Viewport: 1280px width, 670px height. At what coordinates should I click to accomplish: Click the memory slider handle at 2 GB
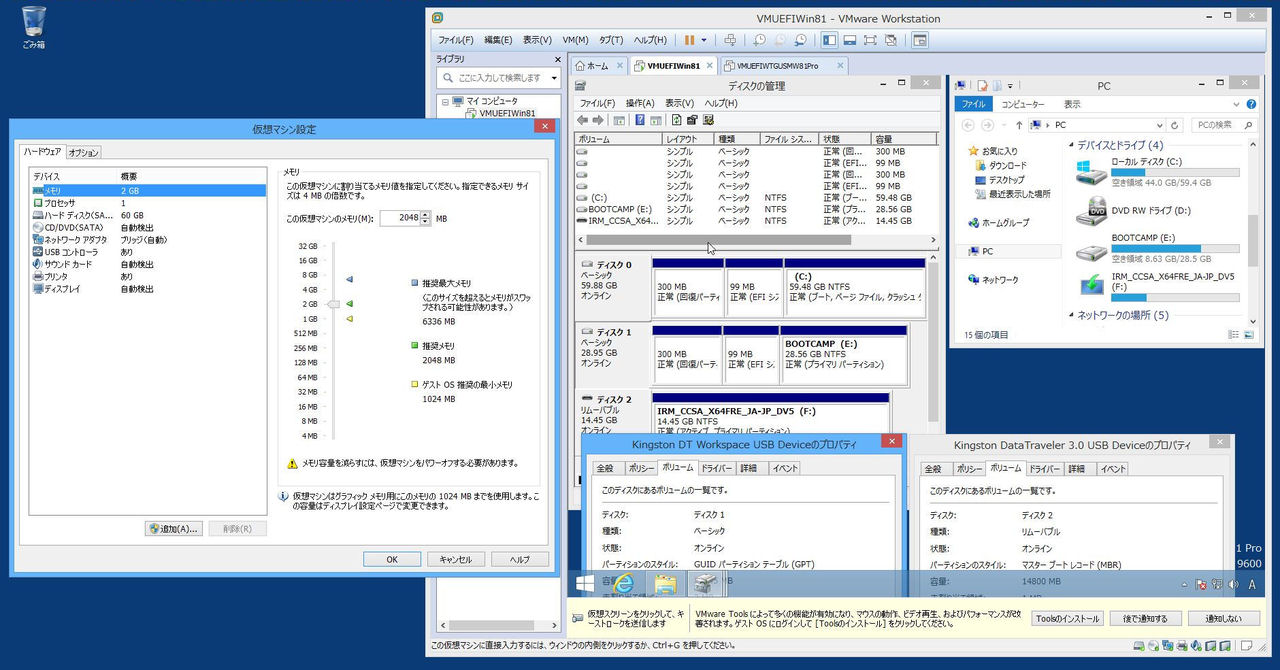334,303
